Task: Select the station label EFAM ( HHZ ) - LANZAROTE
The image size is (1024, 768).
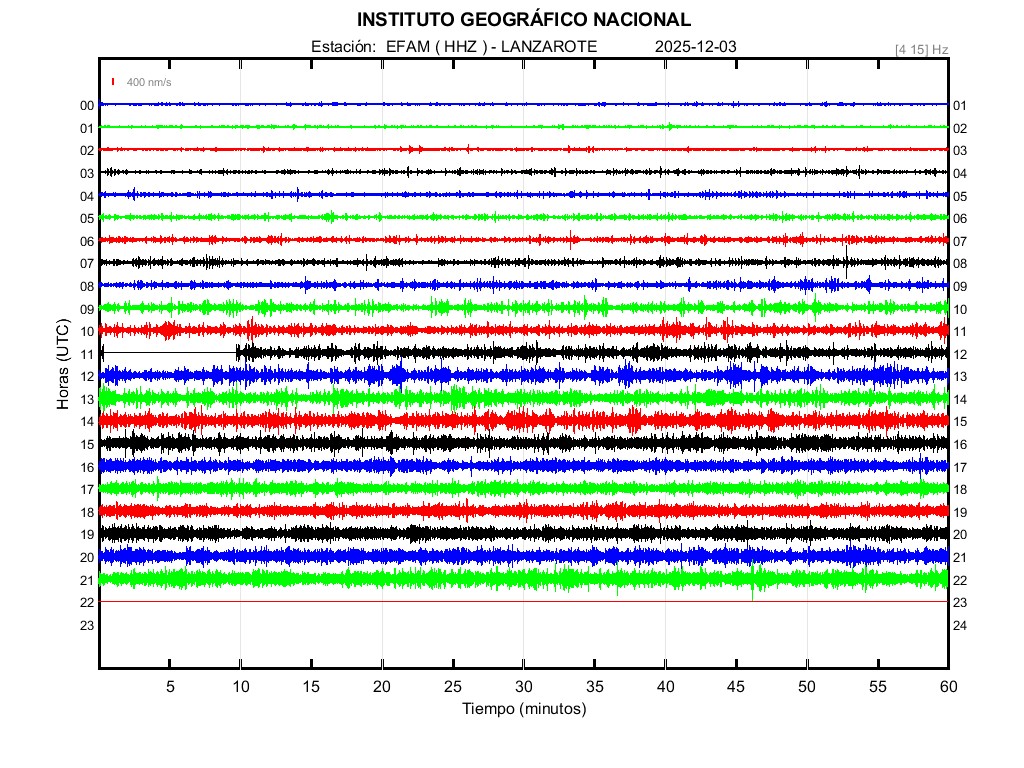Action: point(454,47)
